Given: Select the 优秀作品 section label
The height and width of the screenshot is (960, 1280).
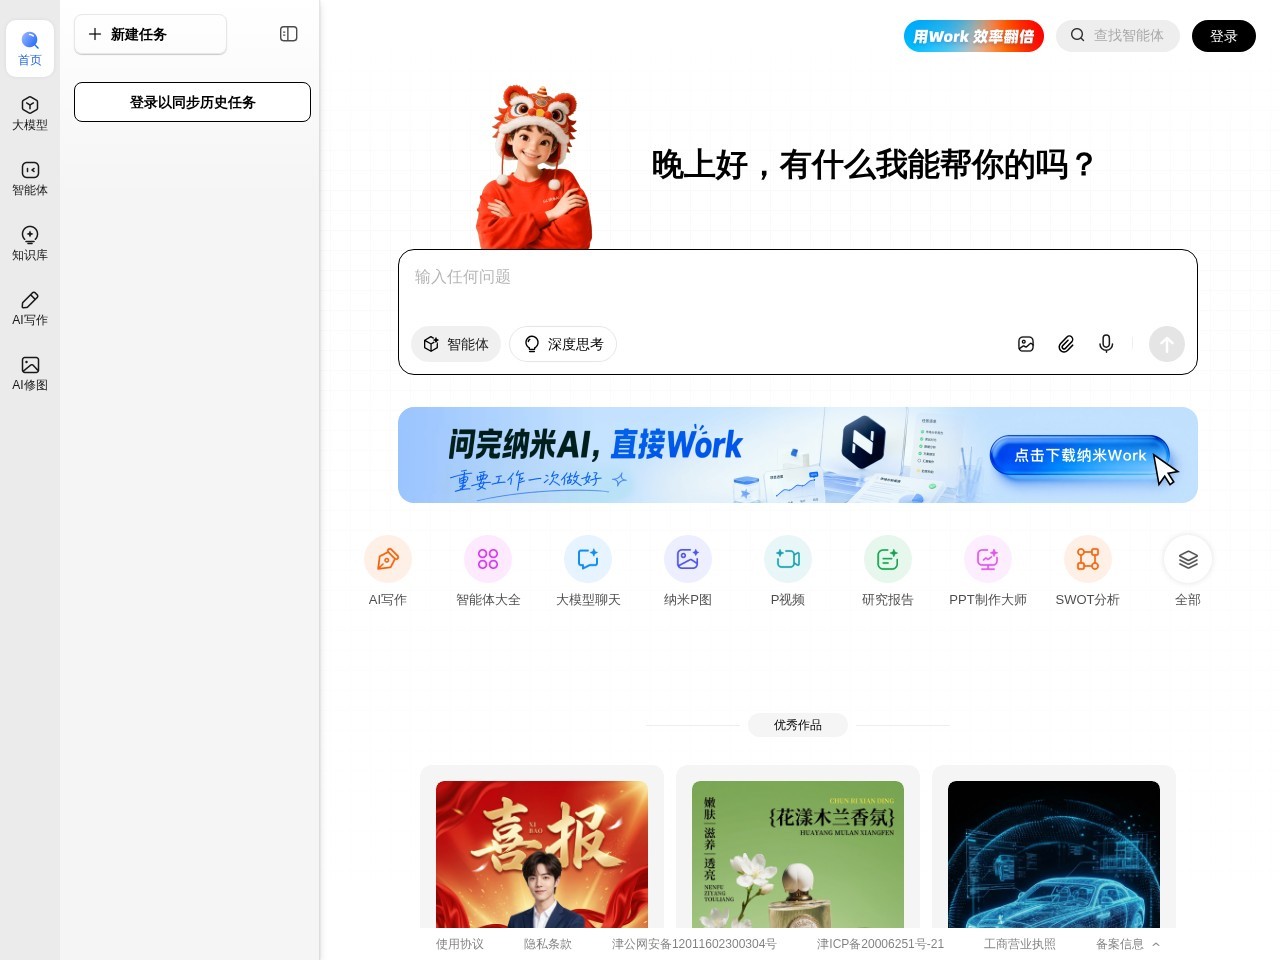Looking at the screenshot, I should (x=798, y=725).
